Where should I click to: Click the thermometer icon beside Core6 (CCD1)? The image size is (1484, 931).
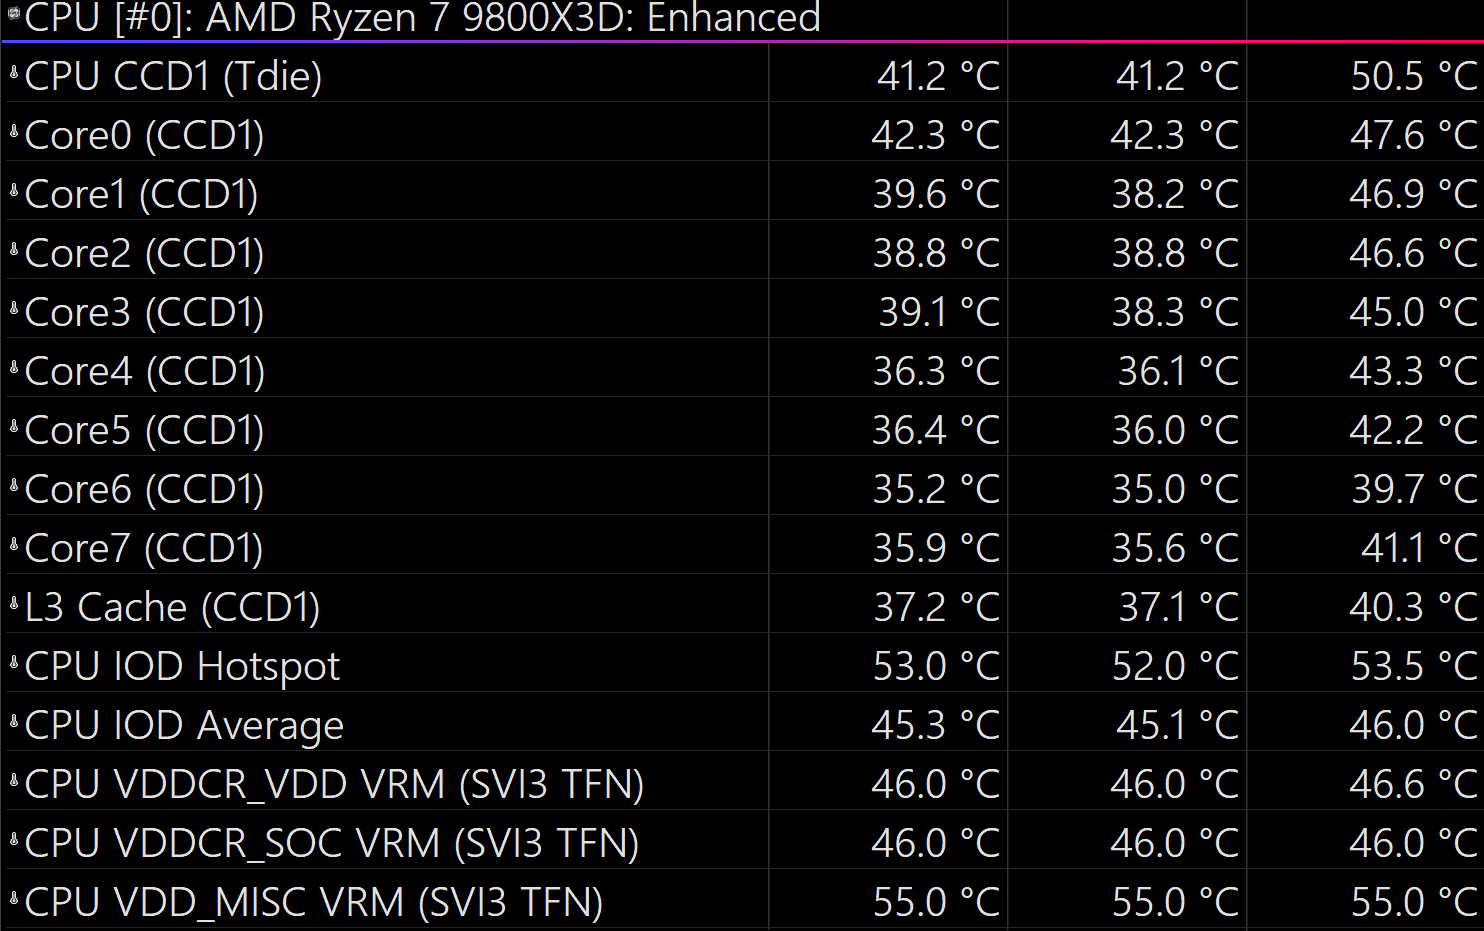click(14, 486)
